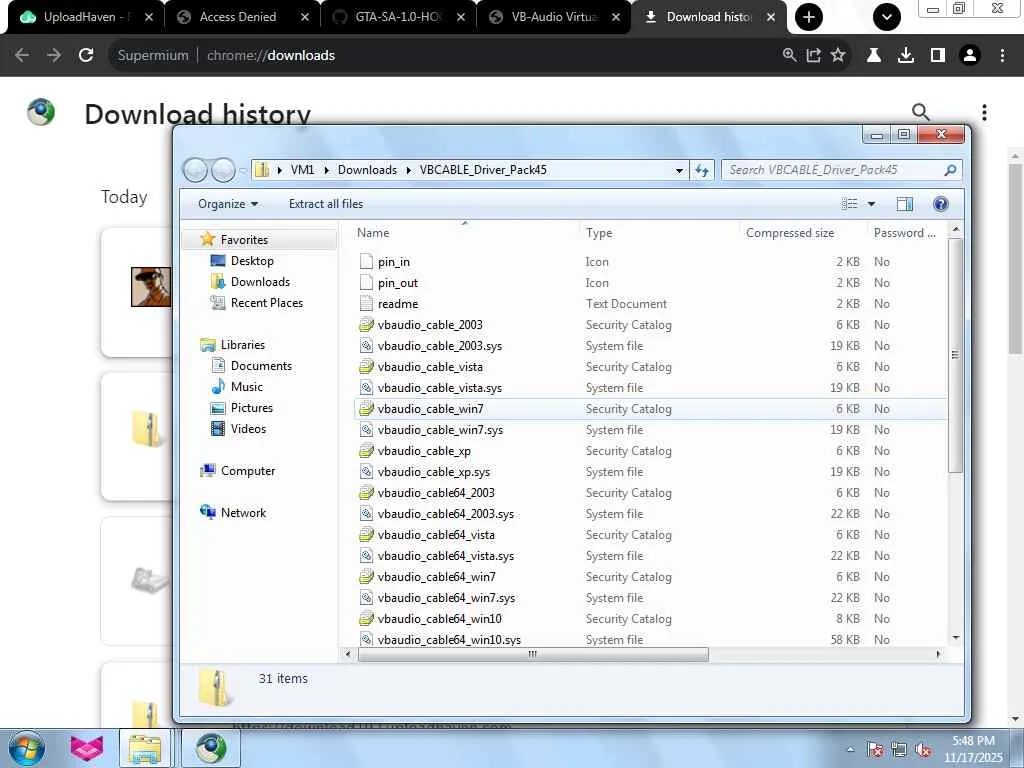Open new browser tab with plus button
The width and height of the screenshot is (1024, 768).
click(x=808, y=17)
